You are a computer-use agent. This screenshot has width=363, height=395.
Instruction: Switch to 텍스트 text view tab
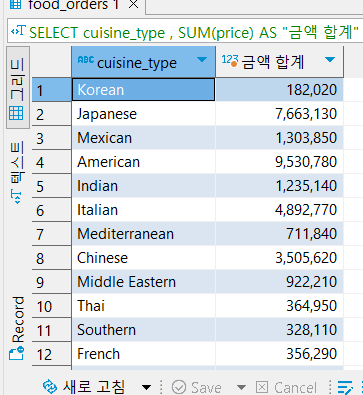18,172
